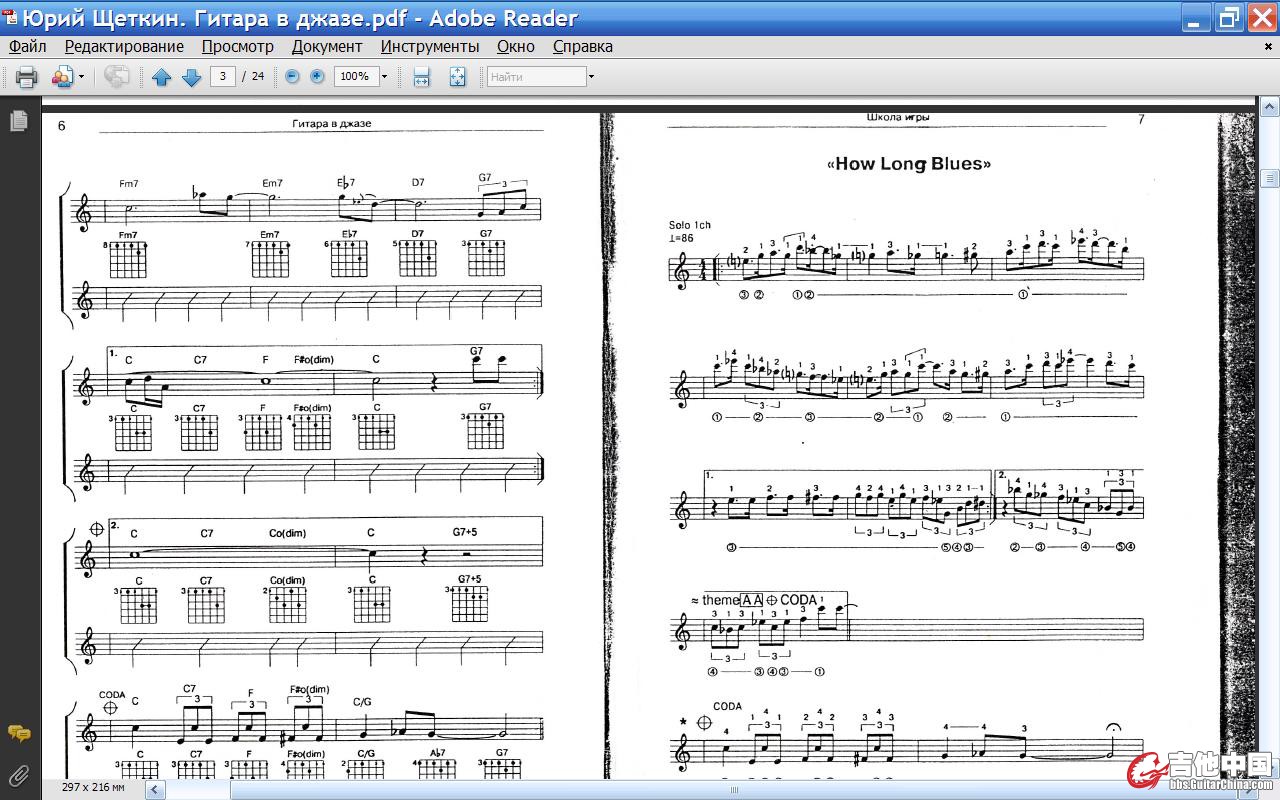This screenshot has width=1280, height=800.
Task: Open the Документ menu
Action: pyautogui.click(x=327, y=46)
